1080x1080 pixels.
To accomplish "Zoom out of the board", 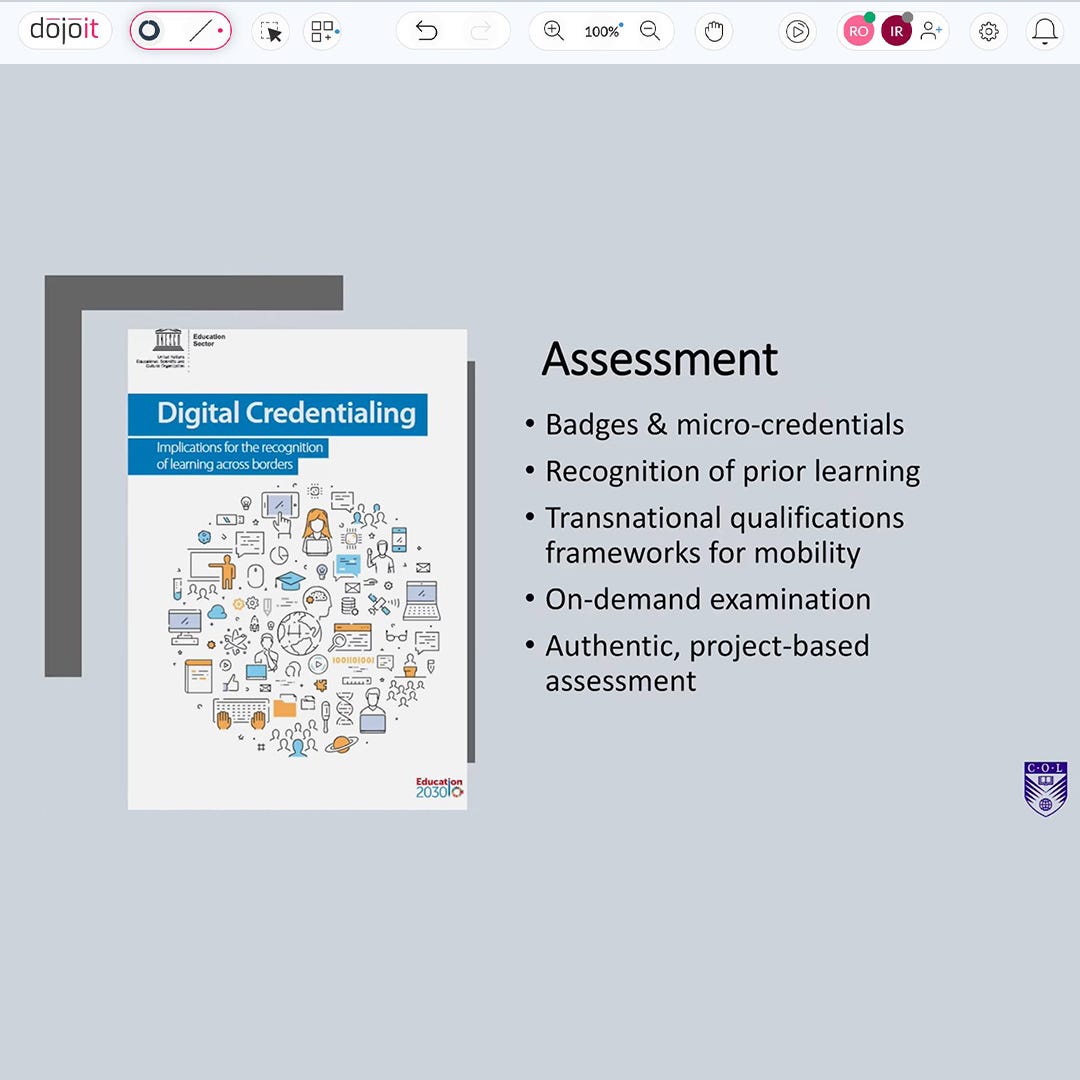I will tap(650, 31).
